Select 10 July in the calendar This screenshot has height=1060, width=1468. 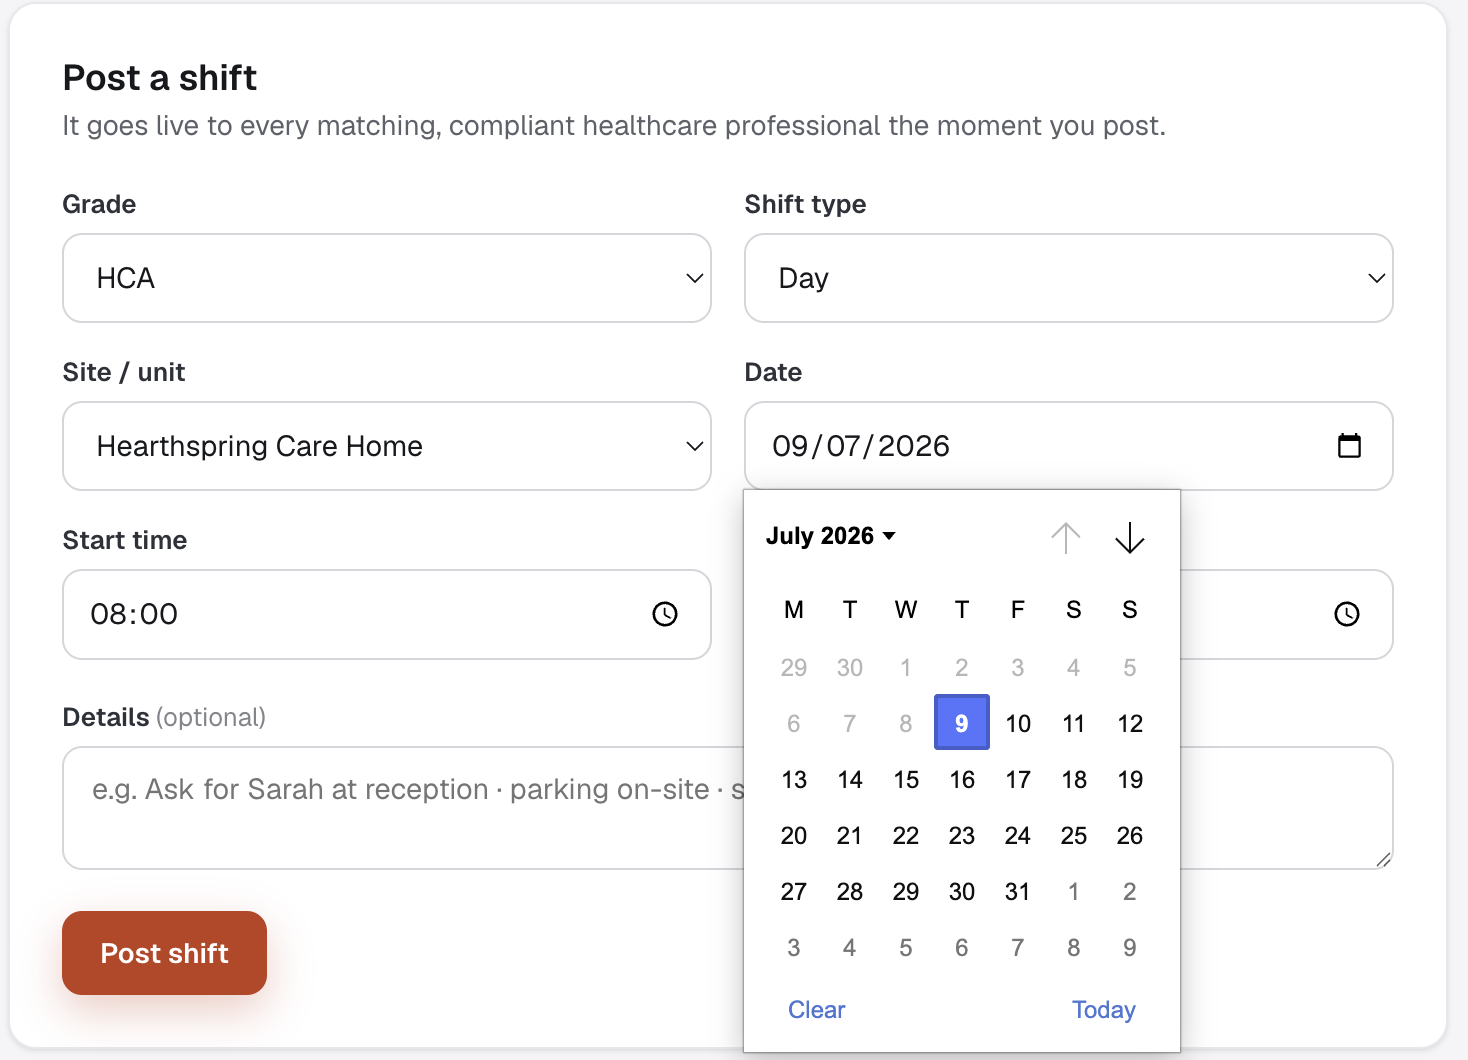[x=1018, y=723]
